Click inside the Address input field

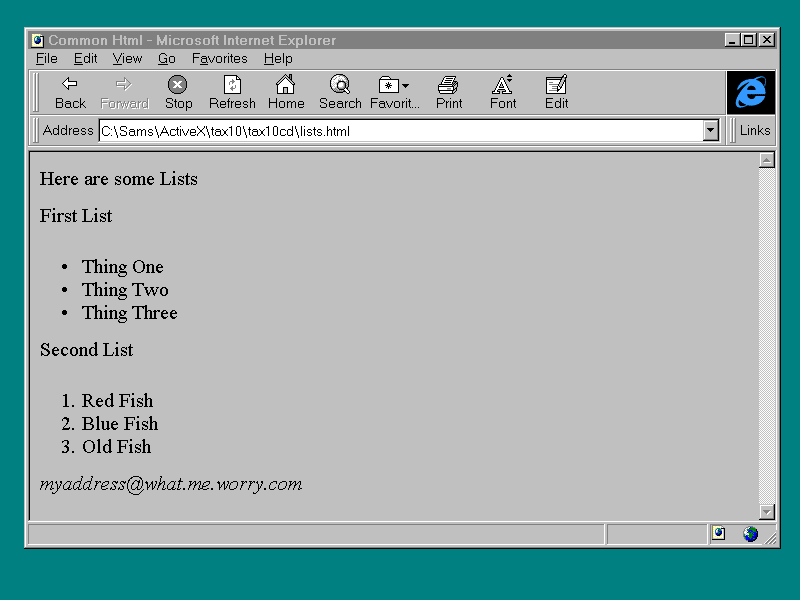400,131
